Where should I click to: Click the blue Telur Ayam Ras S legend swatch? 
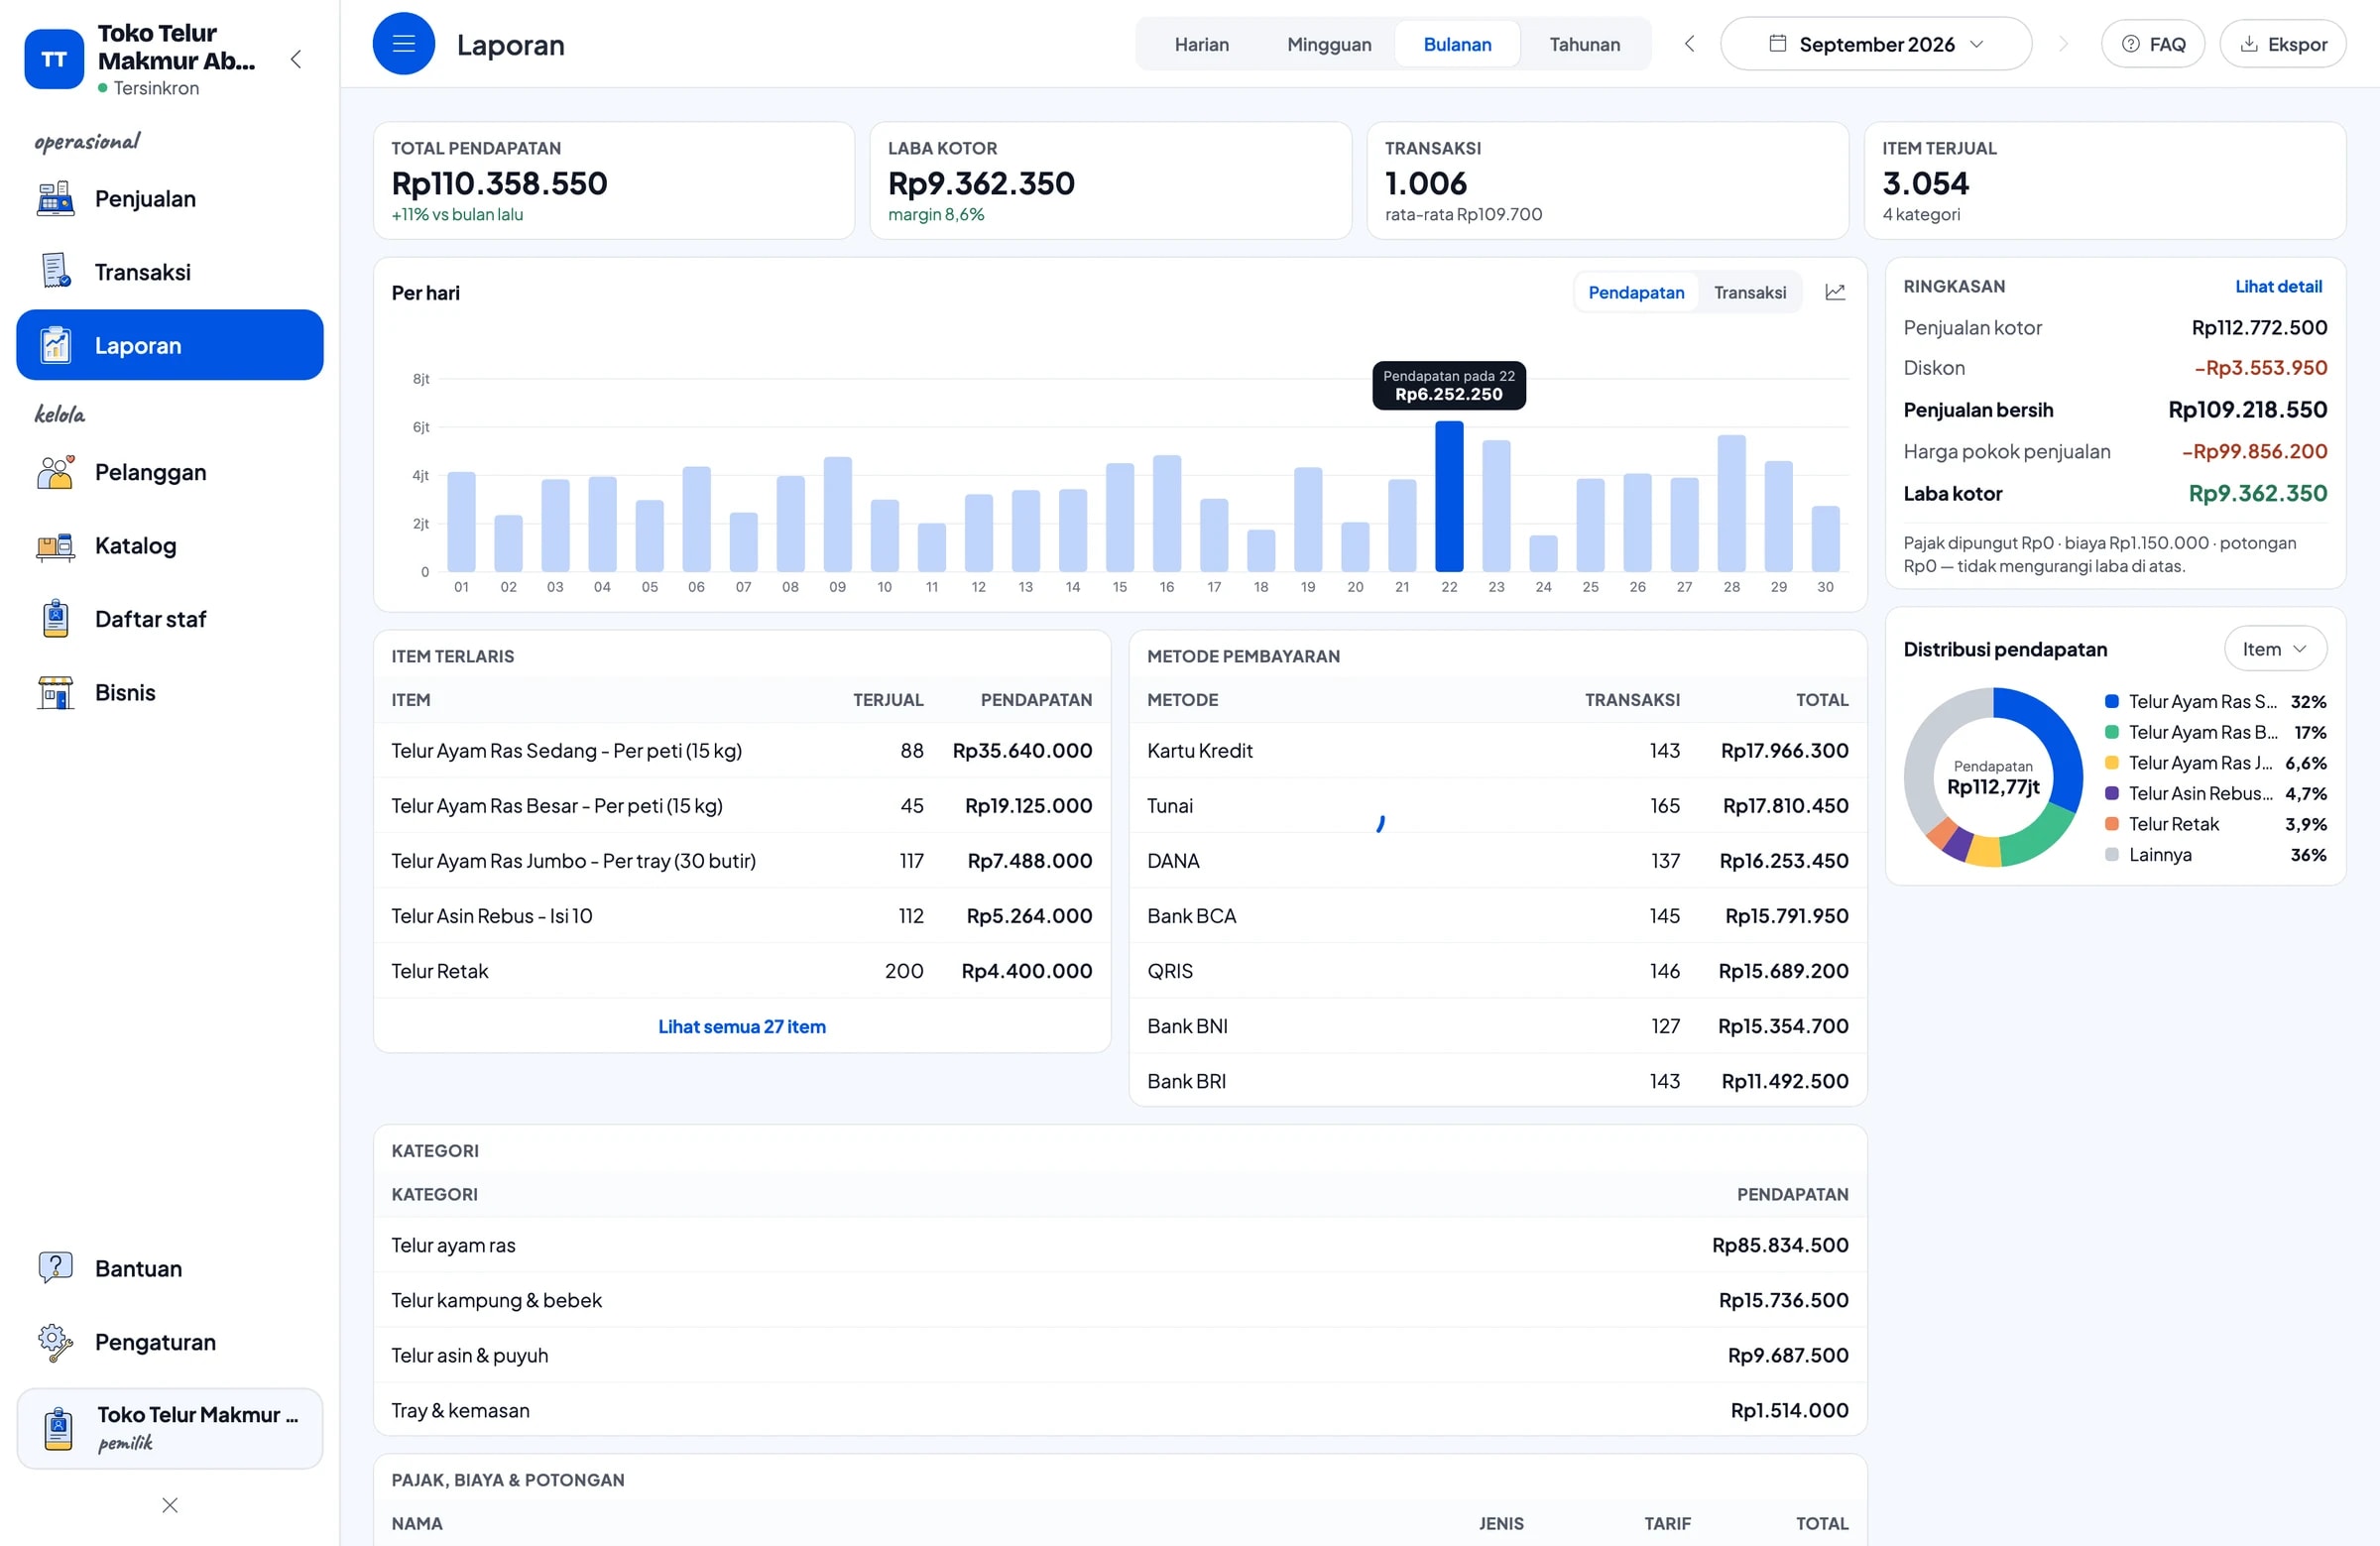(x=2111, y=702)
